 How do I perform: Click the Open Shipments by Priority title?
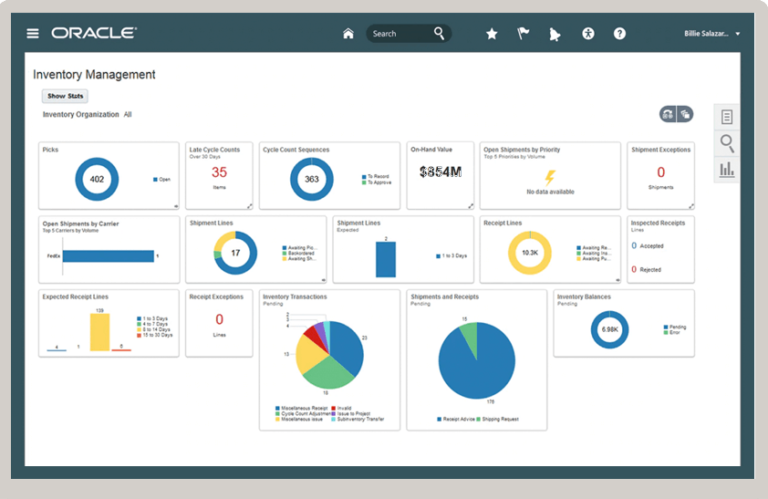click(522, 150)
